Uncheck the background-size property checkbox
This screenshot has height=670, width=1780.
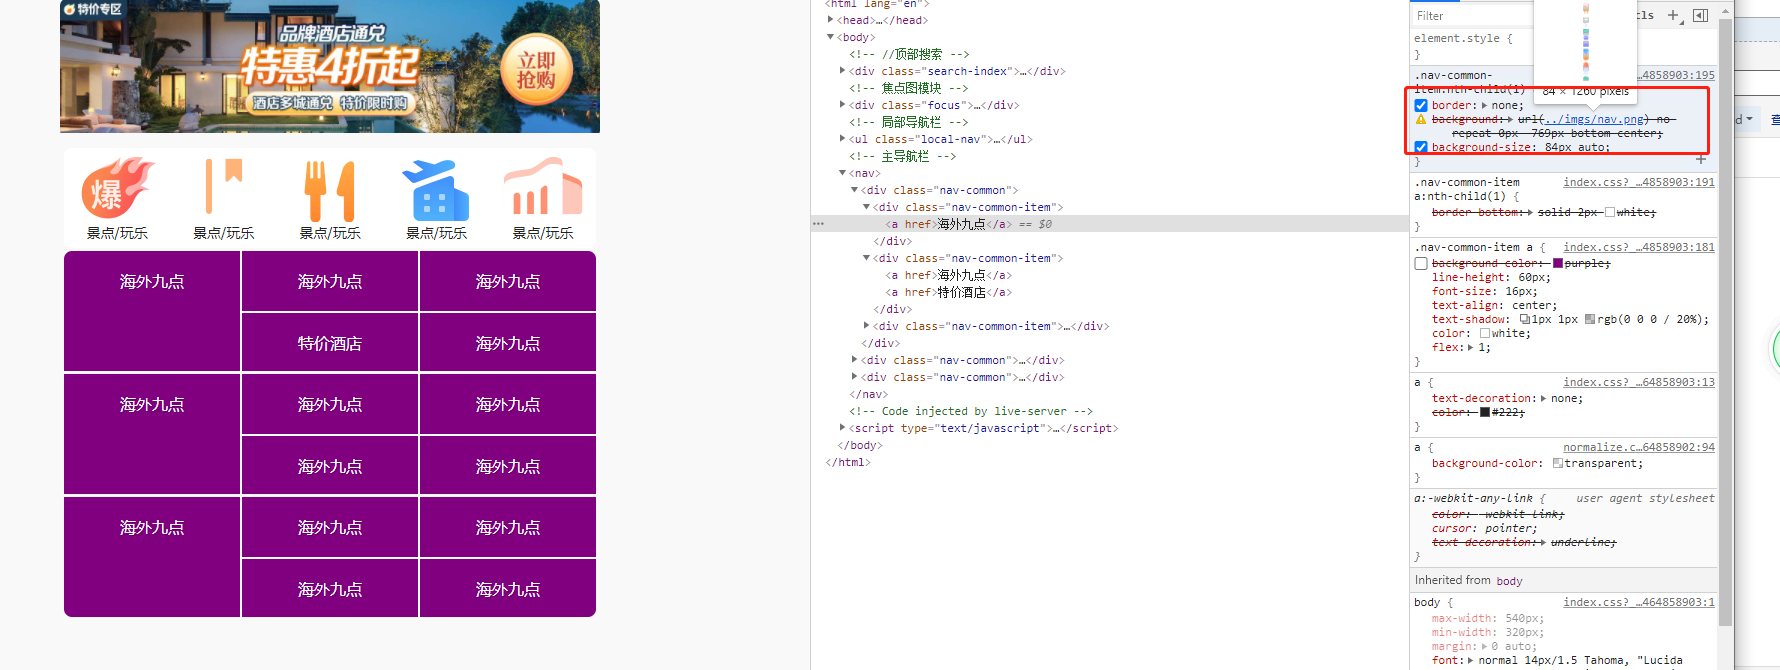pos(1421,147)
